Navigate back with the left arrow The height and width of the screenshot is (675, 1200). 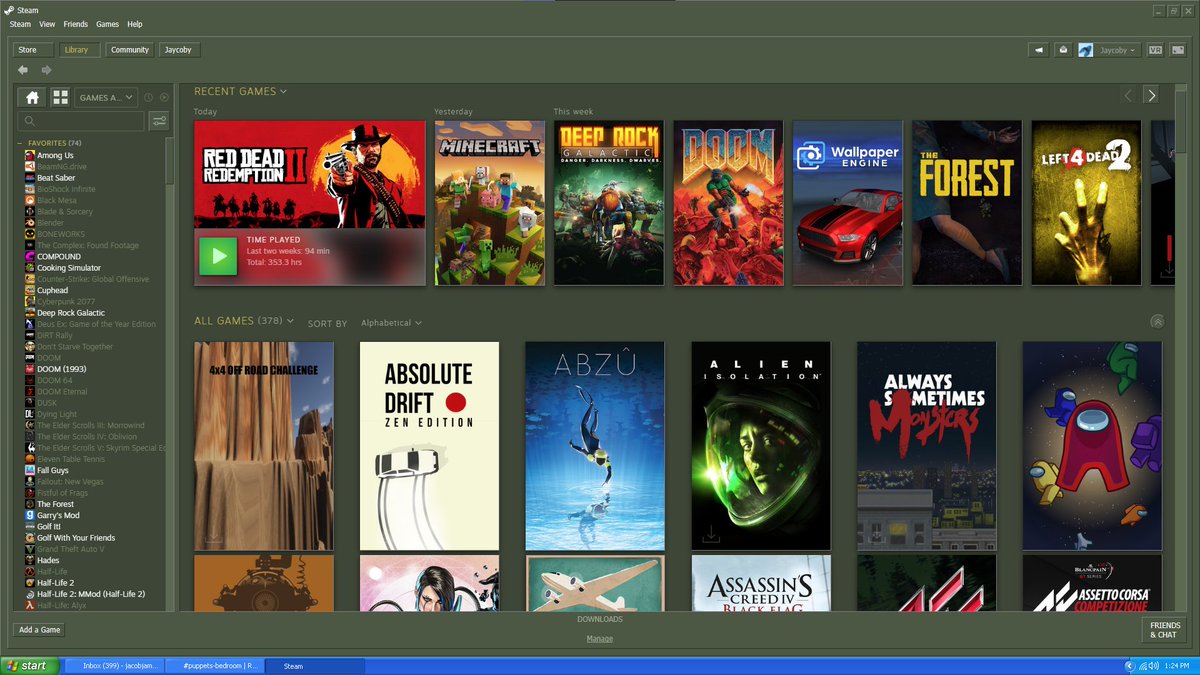pyautogui.click(x=23, y=70)
